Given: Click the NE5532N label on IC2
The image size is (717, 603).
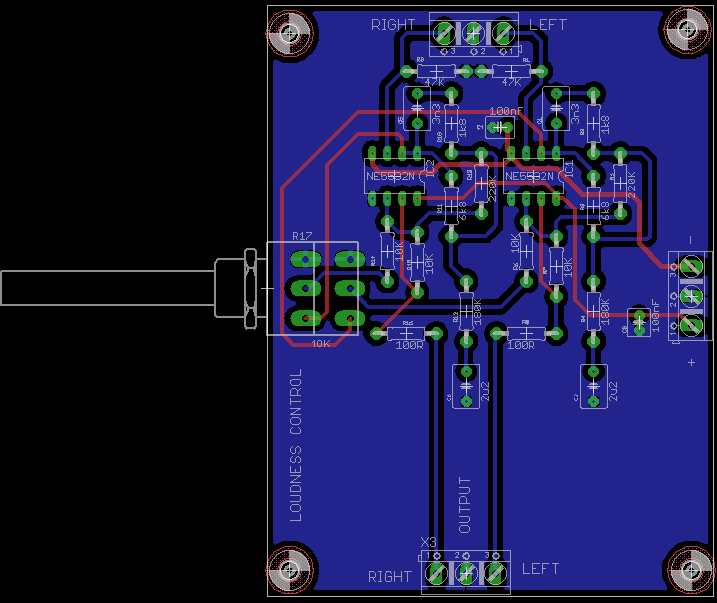Looking at the screenshot, I should pos(390,176).
